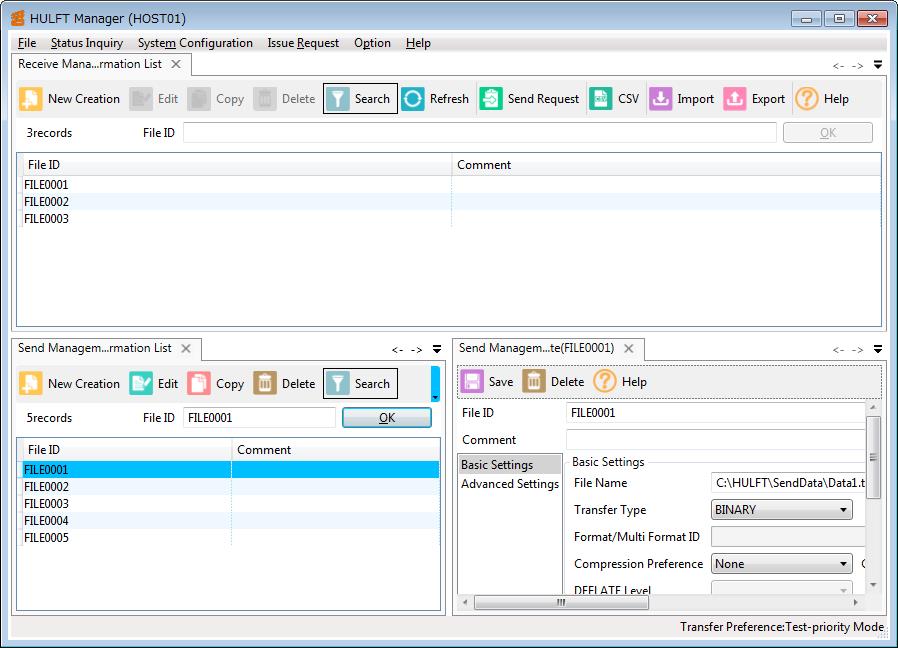The width and height of the screenshot is (898, 648).
Task: Export receive list via CSV icon
Action: pos(601,99)
